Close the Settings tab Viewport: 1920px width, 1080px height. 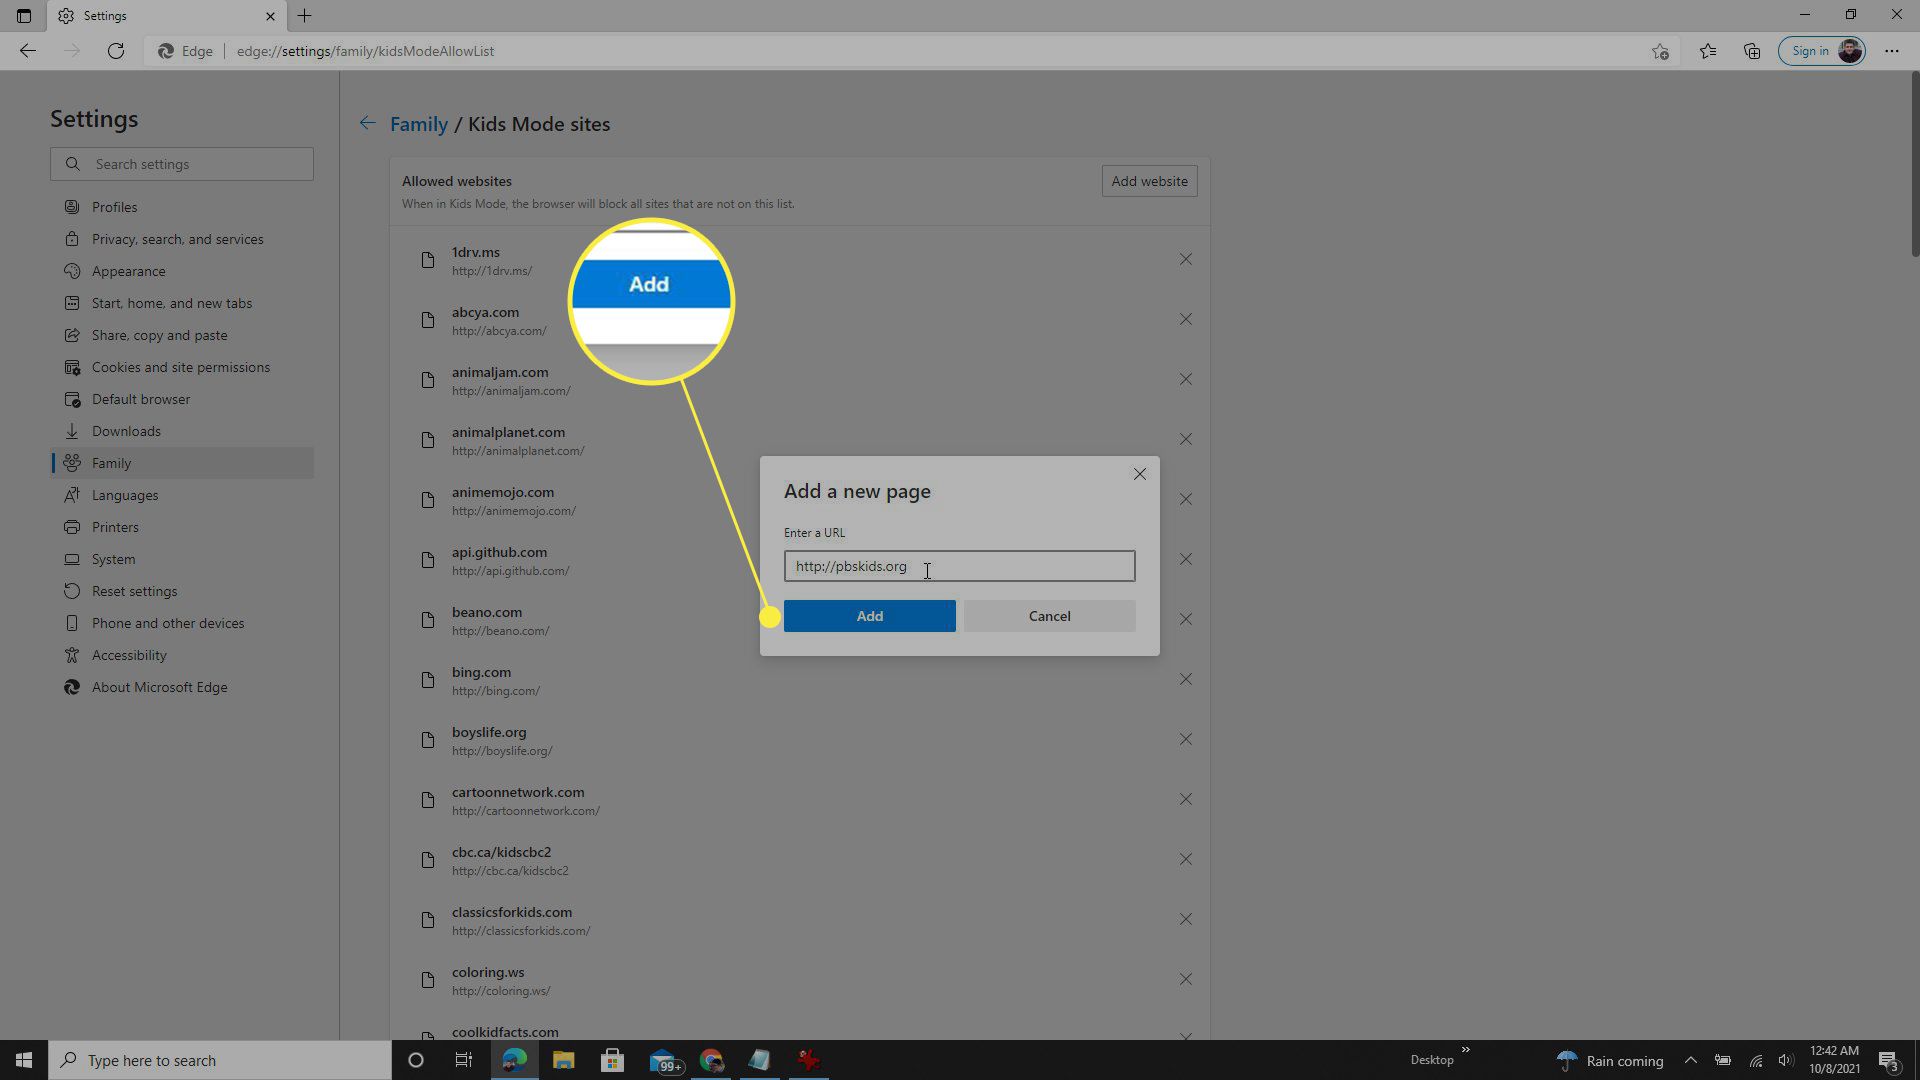[270, 16]
